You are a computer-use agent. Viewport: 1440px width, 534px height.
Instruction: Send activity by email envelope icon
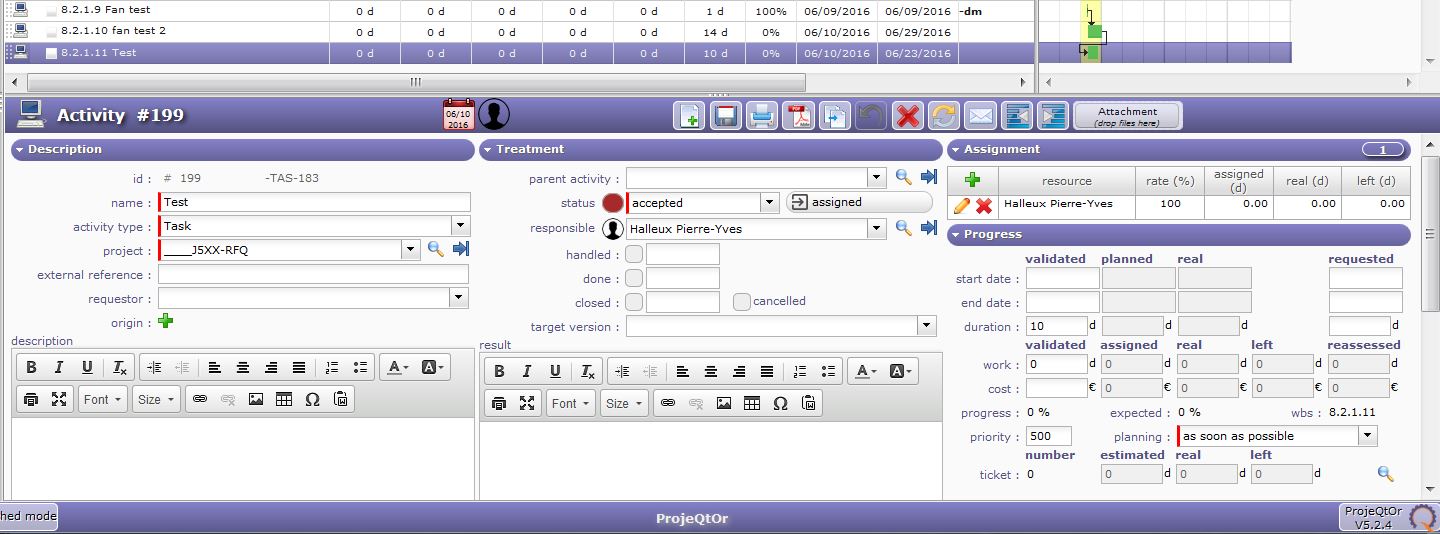pyautogui.click(x=980, y=116)
